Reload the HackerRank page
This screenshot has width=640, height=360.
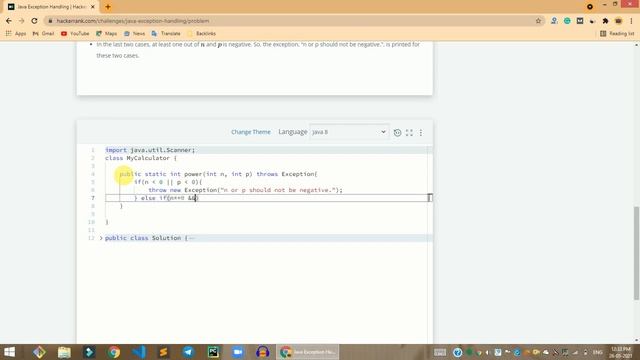34,21
